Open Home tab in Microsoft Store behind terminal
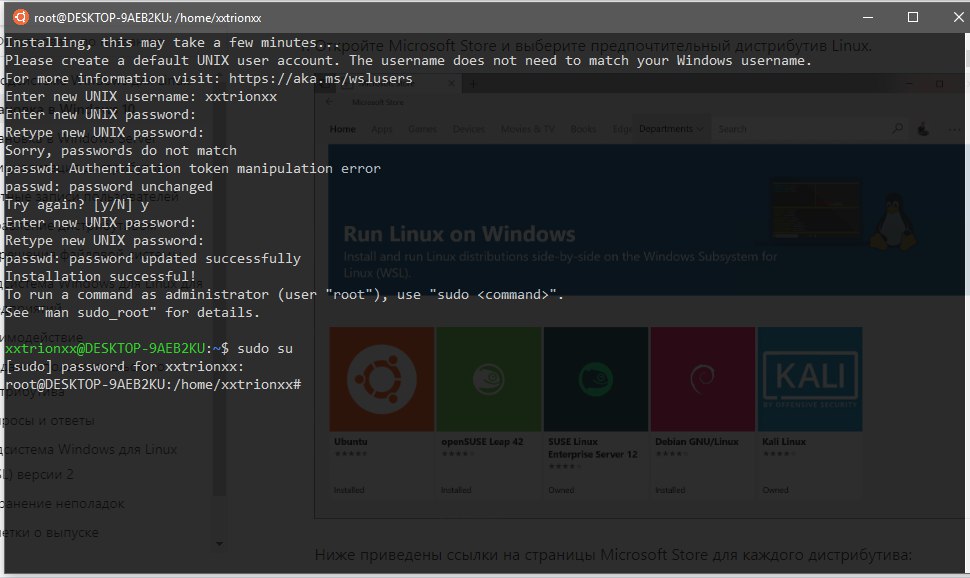 pyautogui.click(x=343, y=129)
